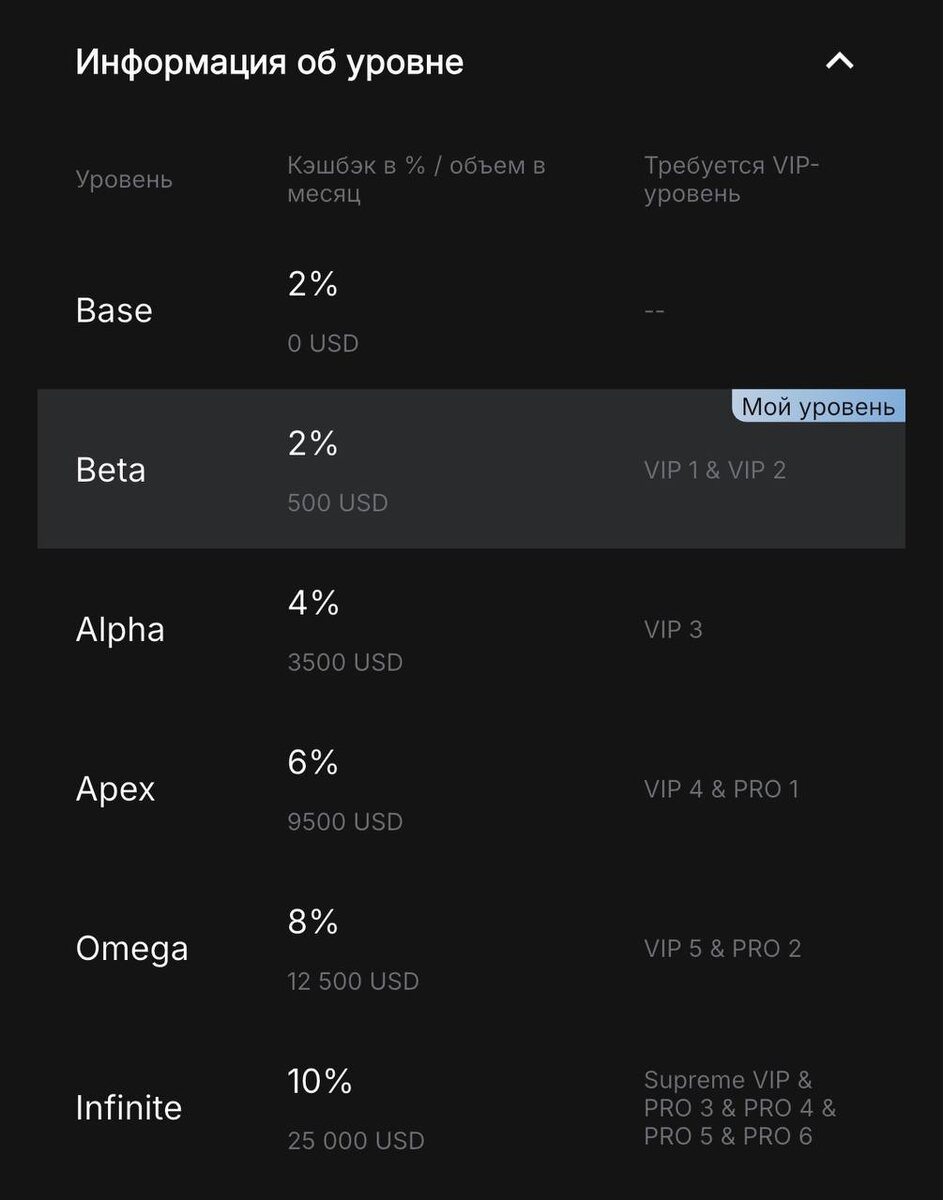Select the Omega level name
The height and width of the screenshot is (1200, 943).
(x=132, y=948)
